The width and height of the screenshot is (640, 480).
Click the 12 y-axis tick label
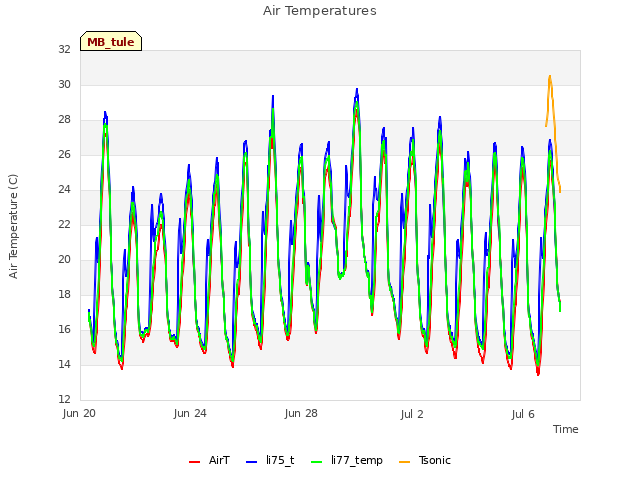tap(64, 399)
